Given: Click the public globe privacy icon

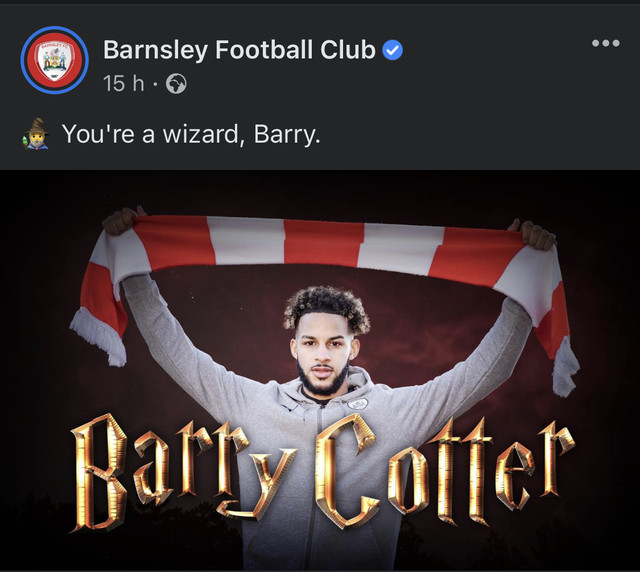Looking at the screenshot, I should pos(176,84).
